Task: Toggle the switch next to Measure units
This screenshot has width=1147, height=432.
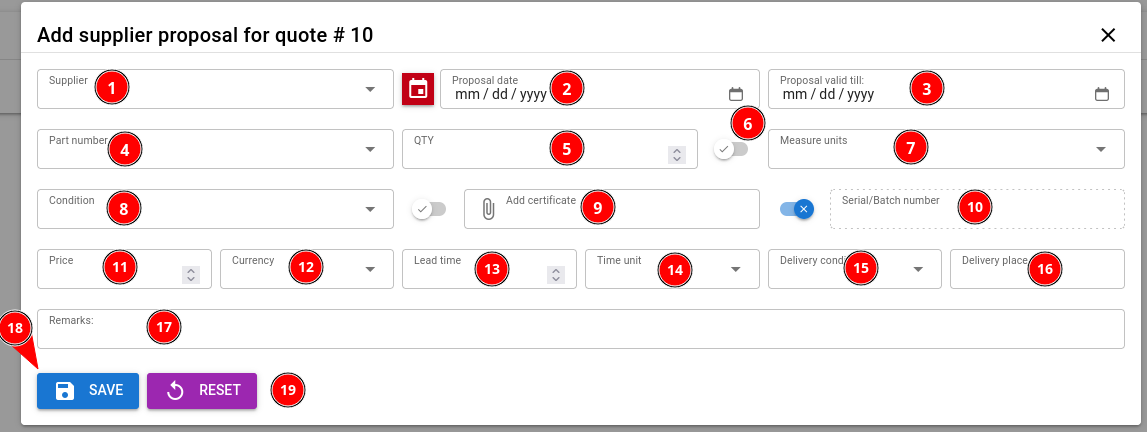Action: 731,149
